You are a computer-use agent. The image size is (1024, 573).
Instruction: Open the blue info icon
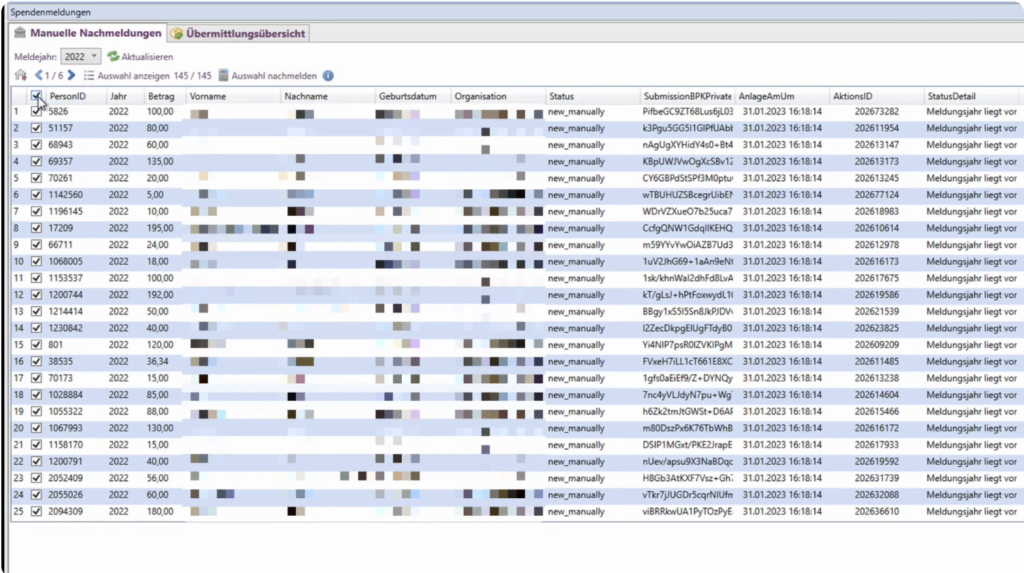pyautogui.click(x=328, y=76)
